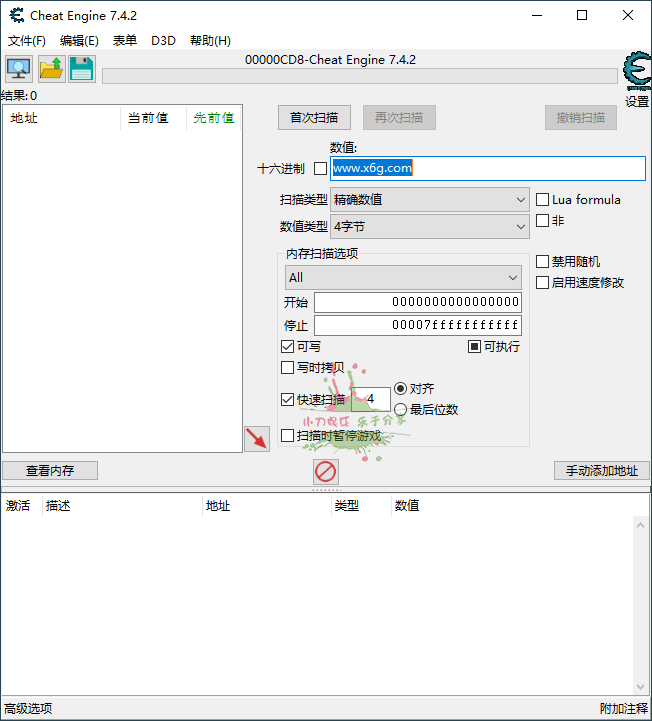652x721 pixels.
Task: Click the 设置 settings label
Action: [x=637, y=102]
